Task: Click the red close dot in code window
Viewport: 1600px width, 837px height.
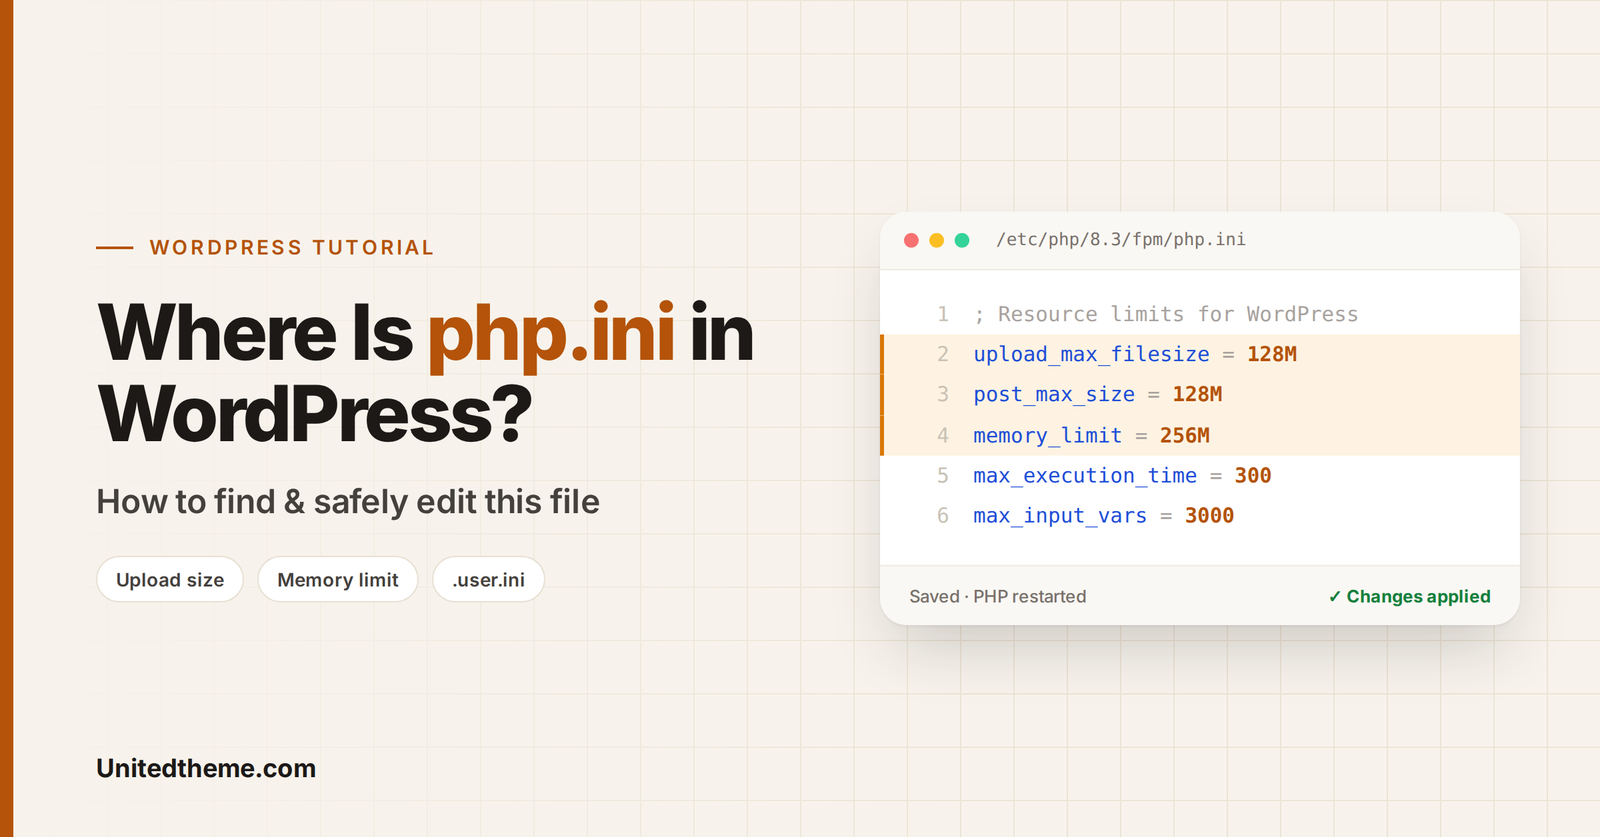Action: (x=911, y=240)
